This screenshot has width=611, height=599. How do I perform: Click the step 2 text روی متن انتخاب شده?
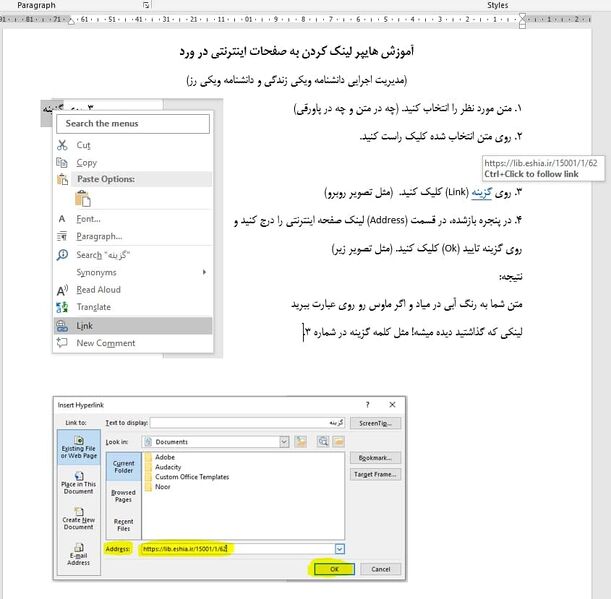click(441, 137)
